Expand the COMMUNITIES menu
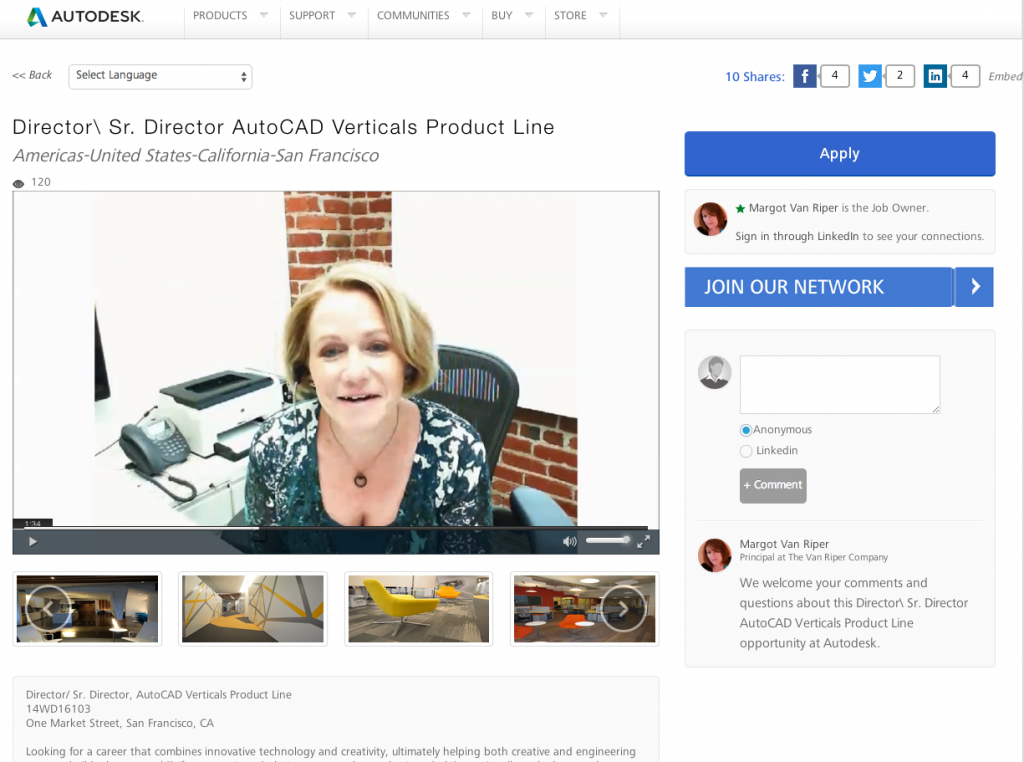This screenshot has width=1024, height=762. click(x=417, y=15)
